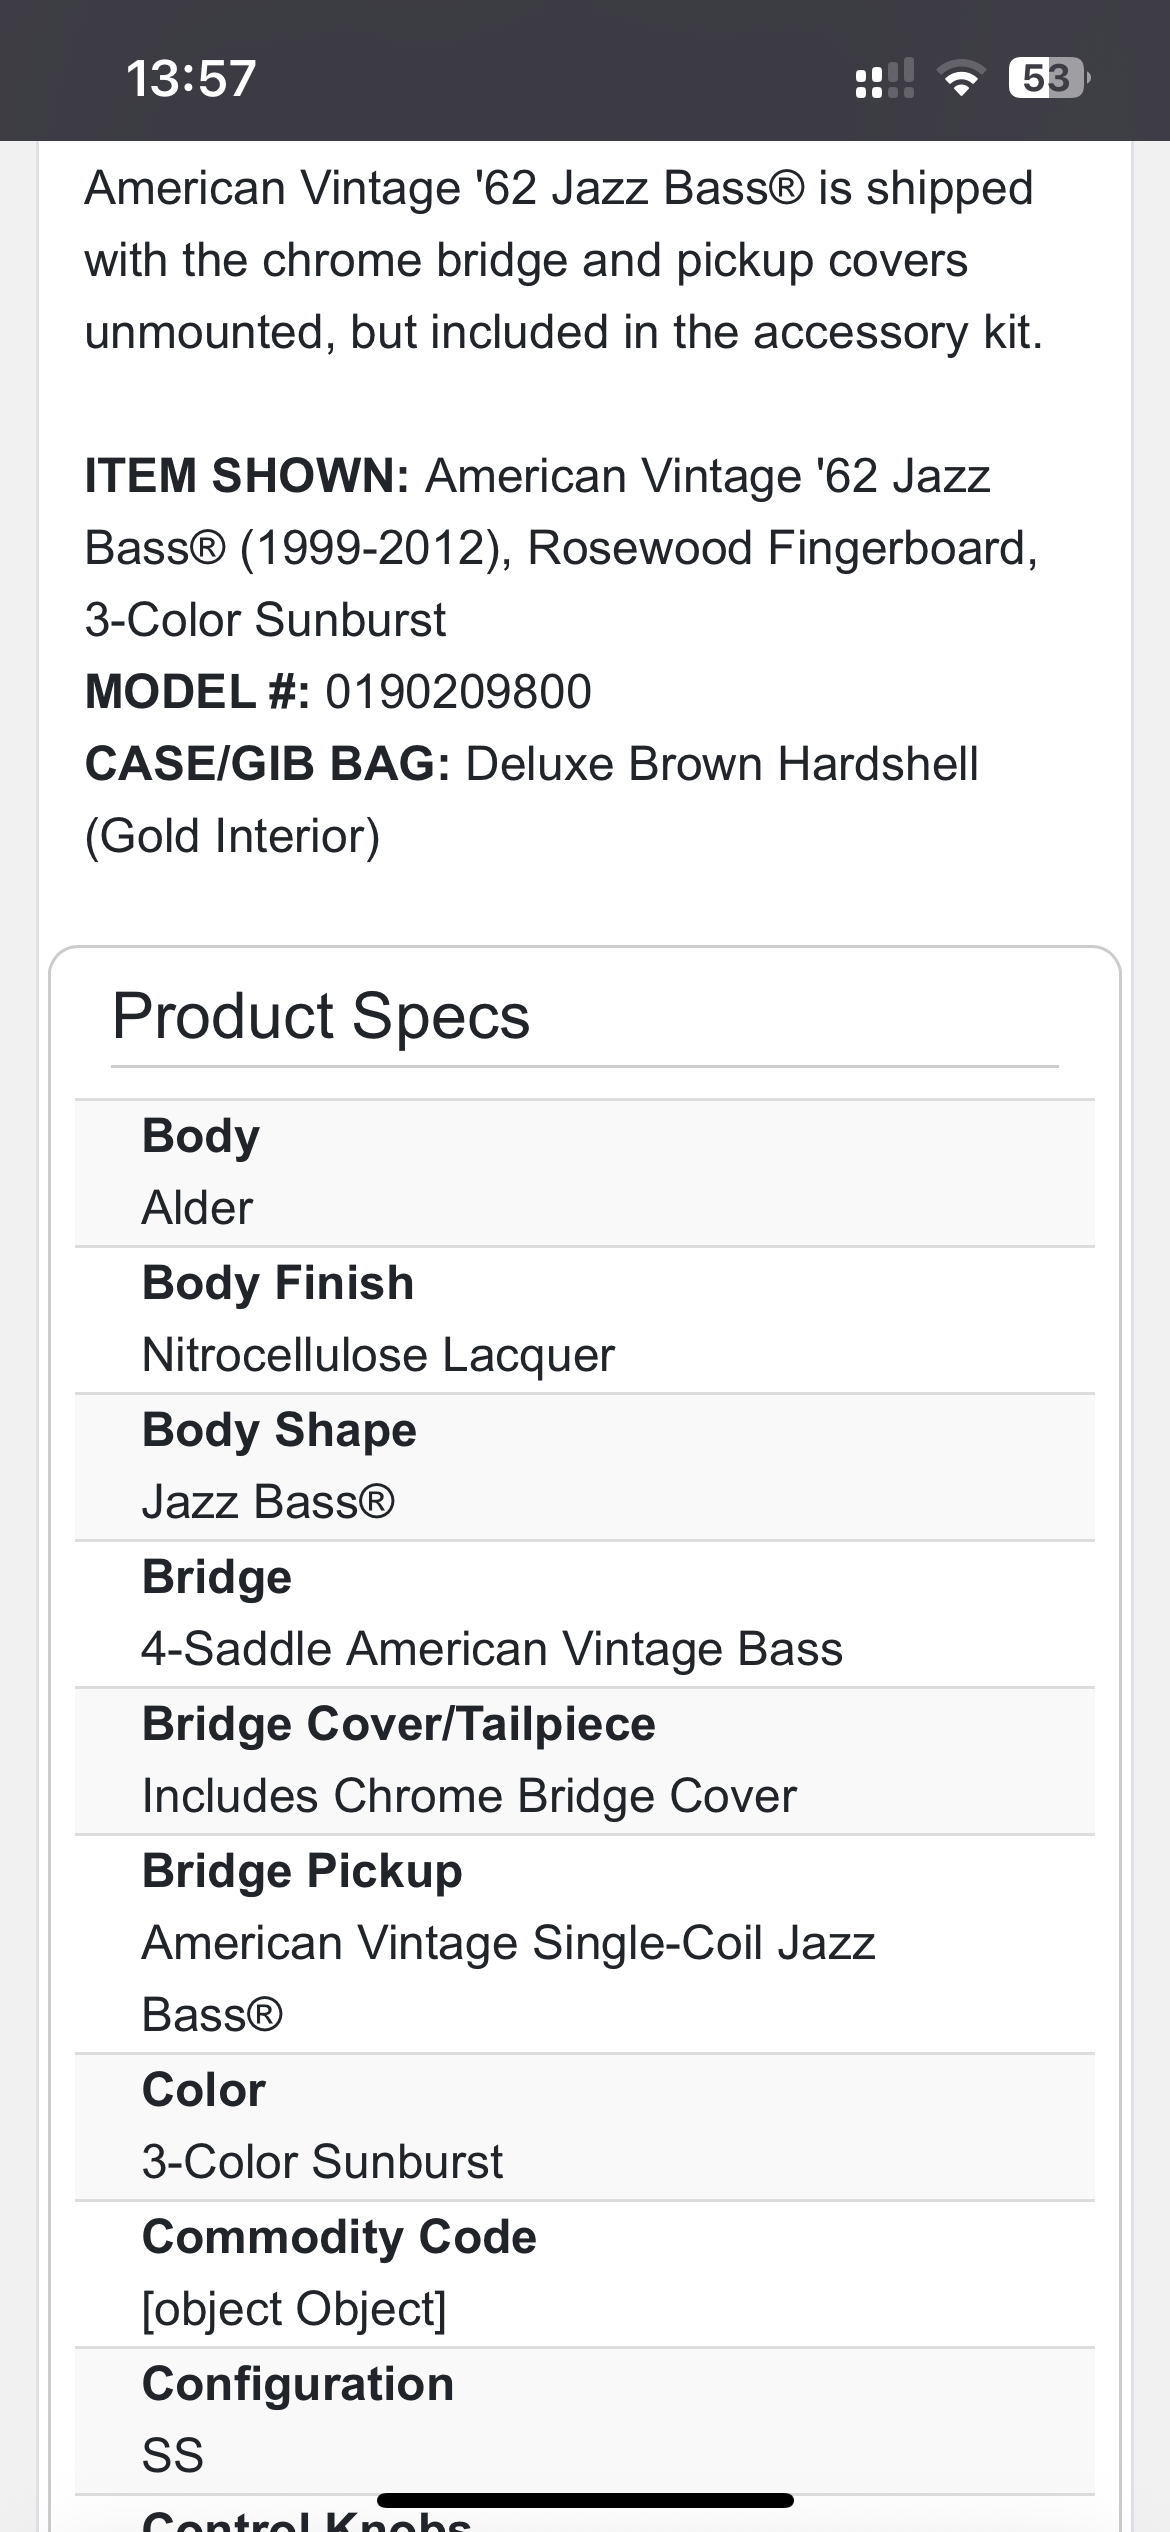Tap the 3-Color Sunburst color spec value

pos(322,2162)
